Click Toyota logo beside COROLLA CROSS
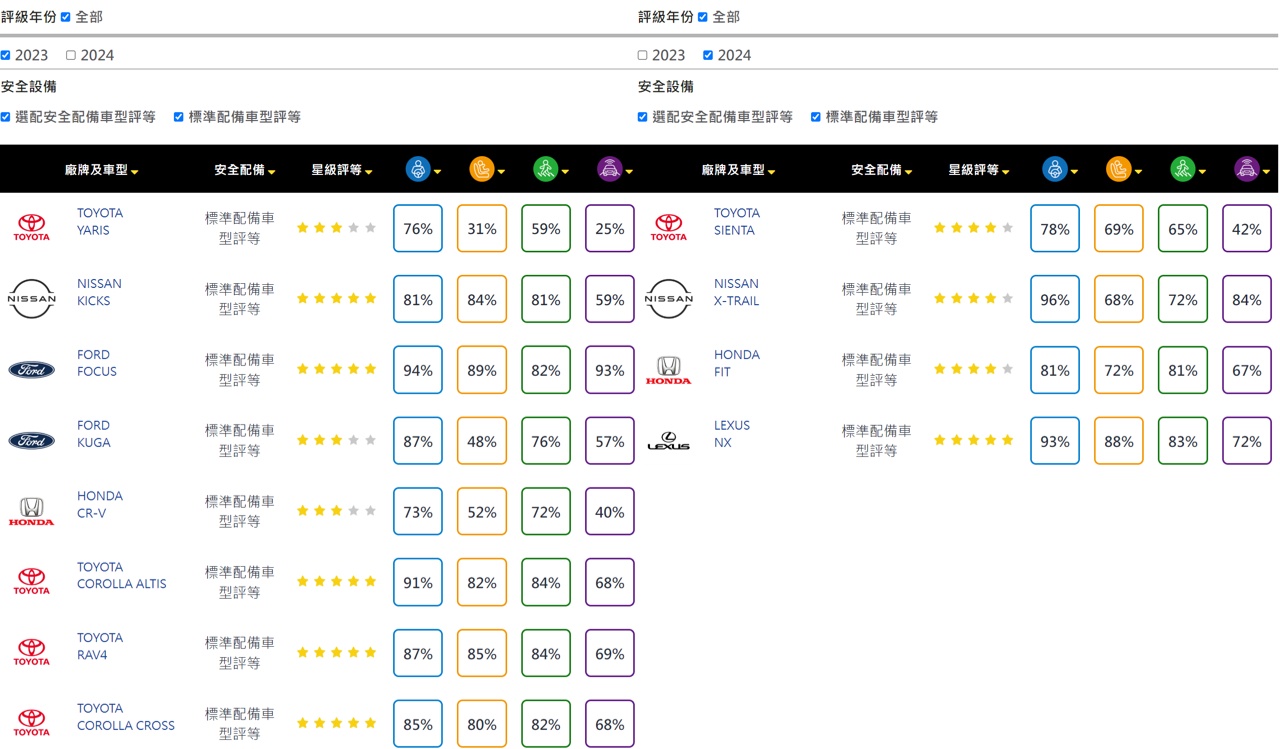 click(x=31, y=724)
